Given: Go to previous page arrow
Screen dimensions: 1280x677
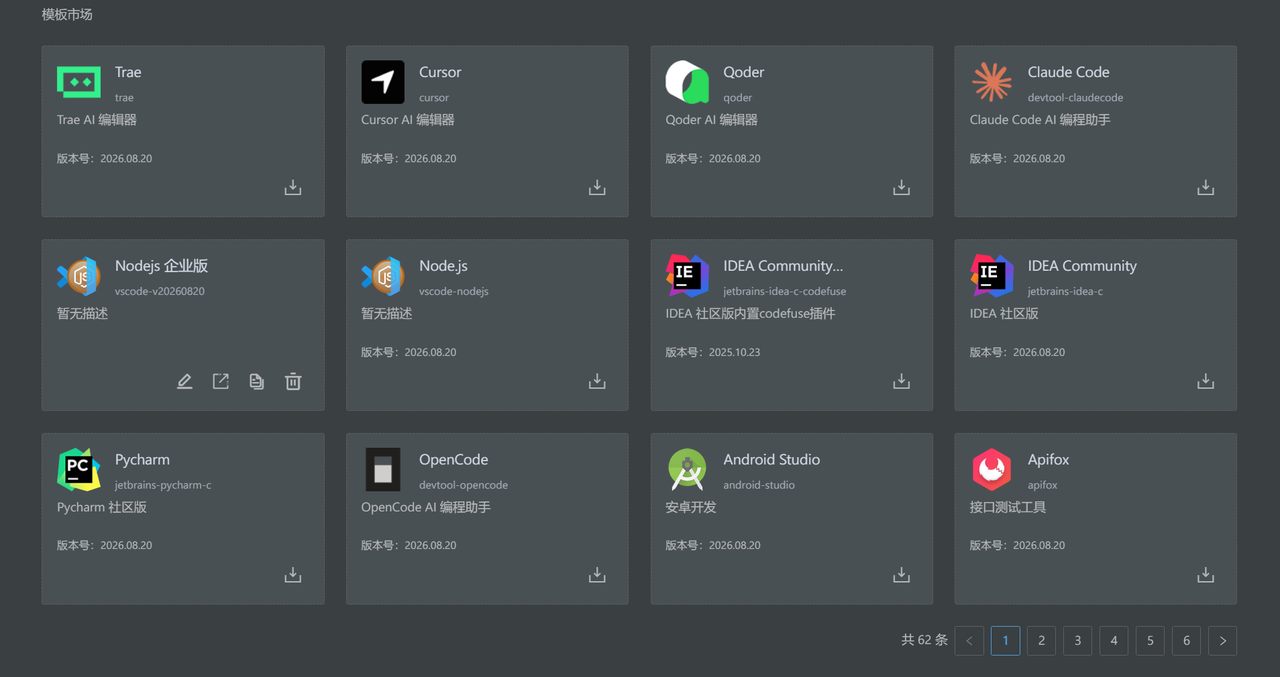Looking at the screenshot, I should (969, 641).
